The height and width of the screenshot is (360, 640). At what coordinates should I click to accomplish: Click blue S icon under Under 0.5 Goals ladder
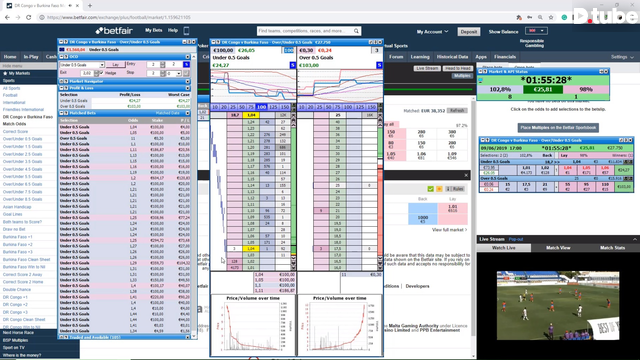click(292, 65)
